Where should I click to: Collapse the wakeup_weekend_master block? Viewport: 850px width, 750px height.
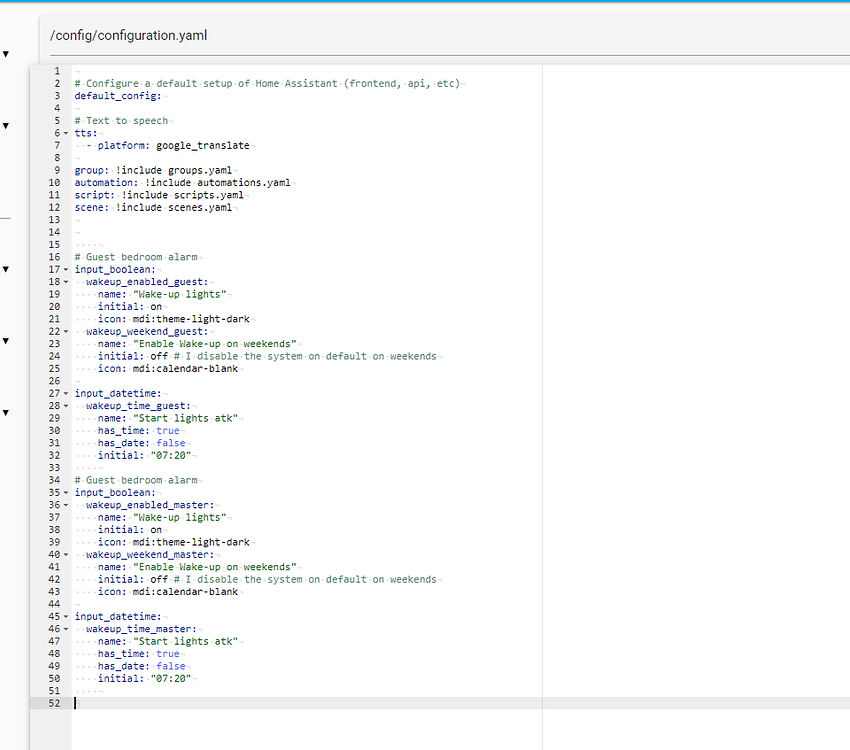pyautogui.click(x=64, y=554)
